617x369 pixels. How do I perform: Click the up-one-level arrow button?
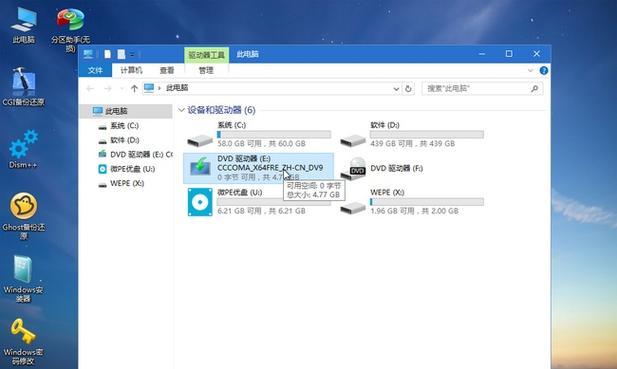(x=134, y=89)
